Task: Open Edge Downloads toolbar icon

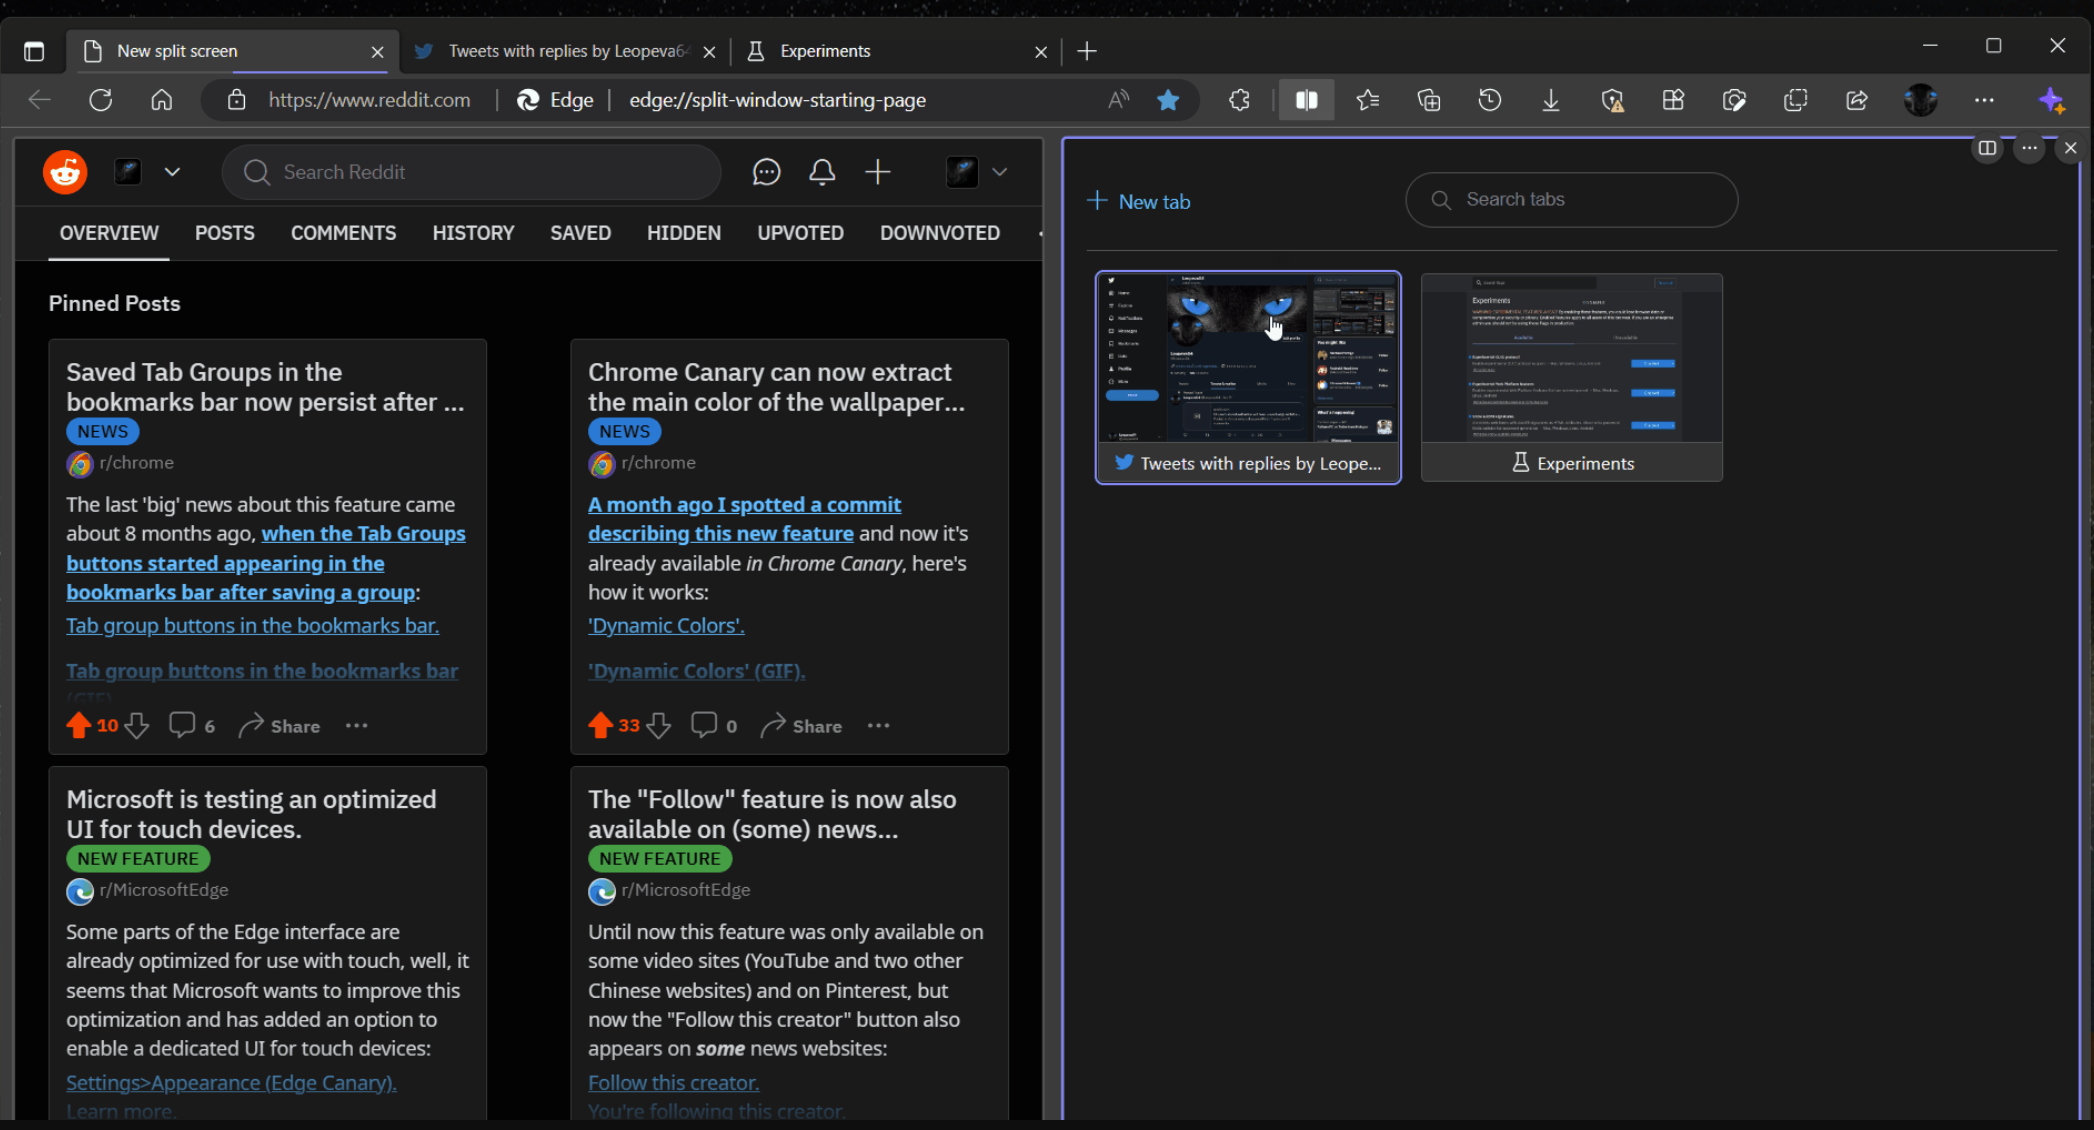Action: click(x=1551, y=100)
